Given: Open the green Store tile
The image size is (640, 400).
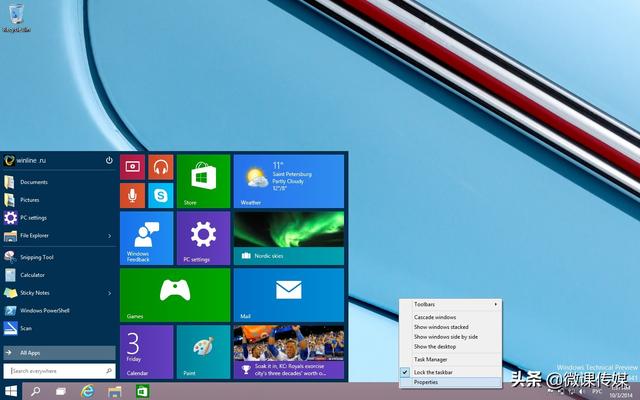Looking at the screenshot, I should [x=203, y=181].
